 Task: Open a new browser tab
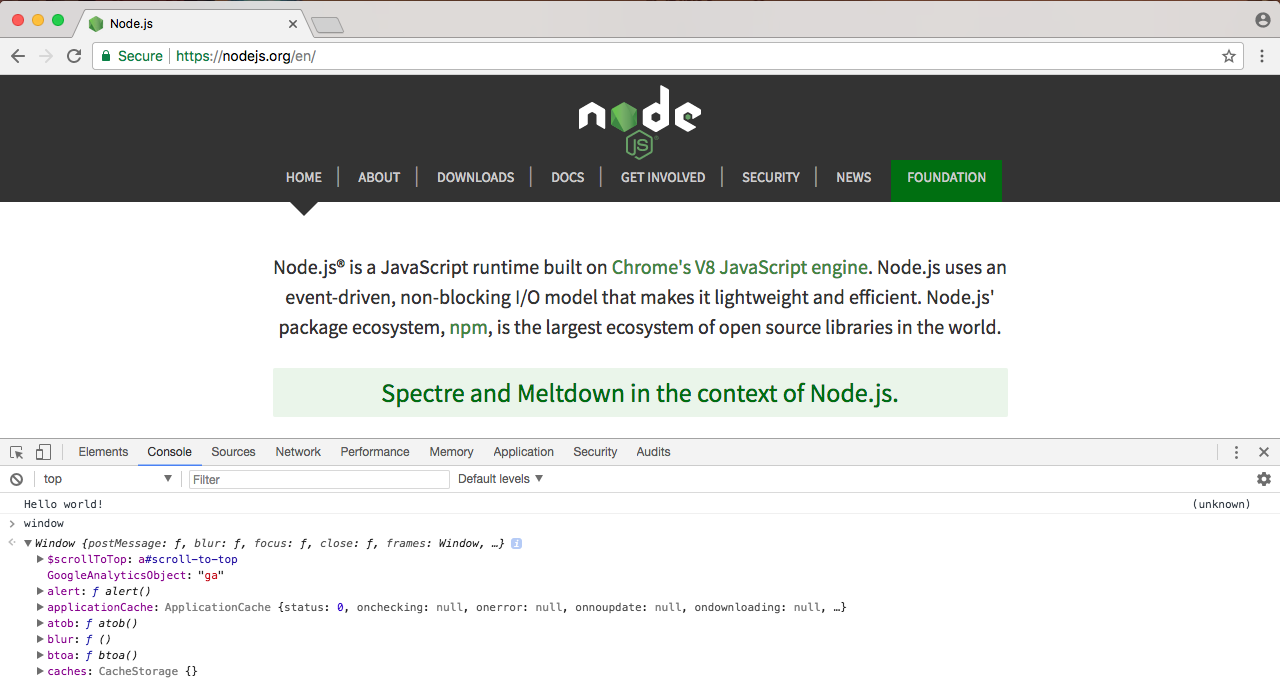pyautogui.click(x=327, y=25)
